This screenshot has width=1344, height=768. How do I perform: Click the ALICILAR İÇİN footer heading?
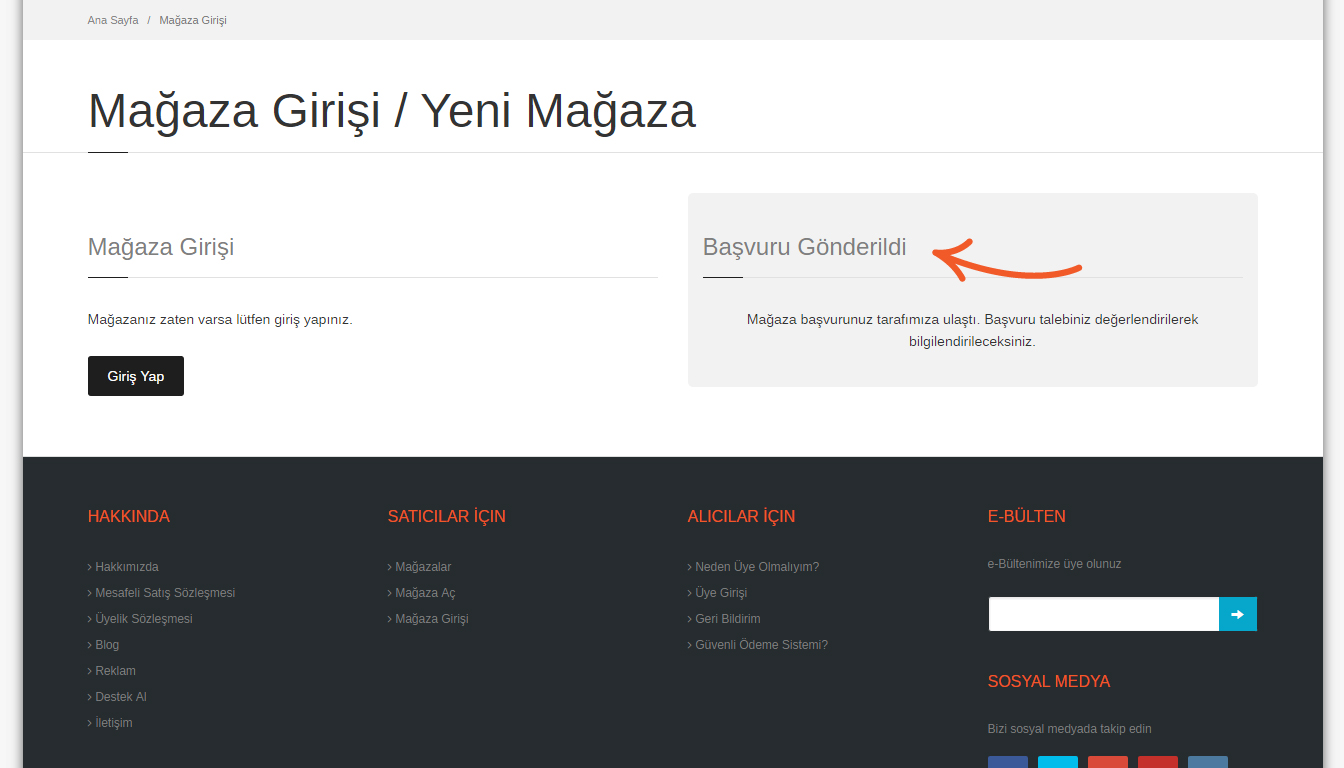tap(741, 516)
